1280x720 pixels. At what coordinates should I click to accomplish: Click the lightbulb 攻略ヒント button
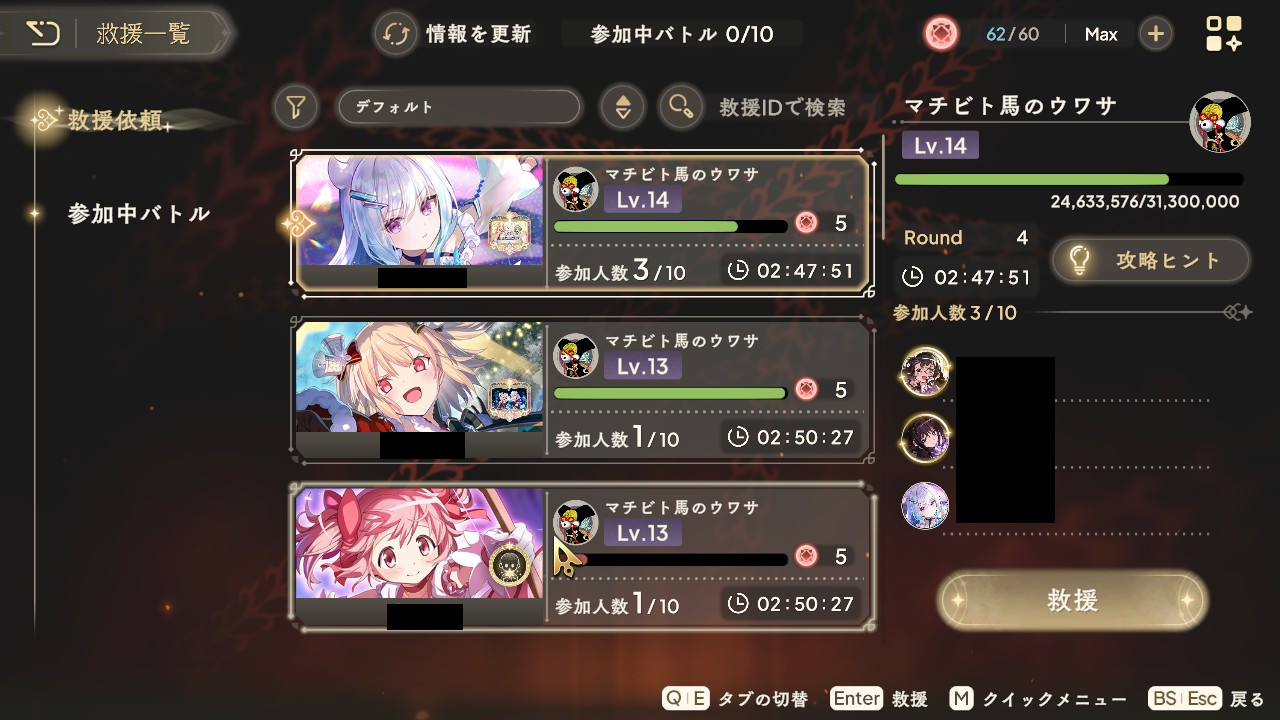1151,261
